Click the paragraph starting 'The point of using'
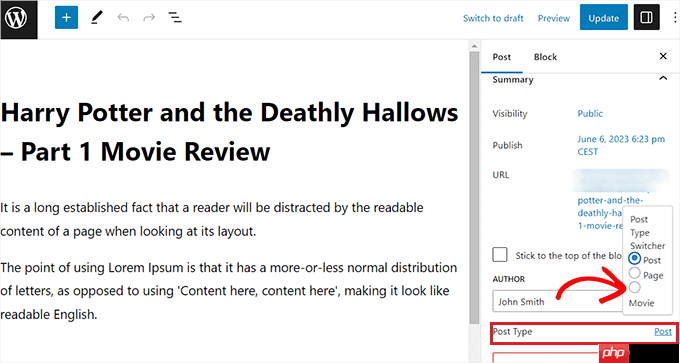 229,291
